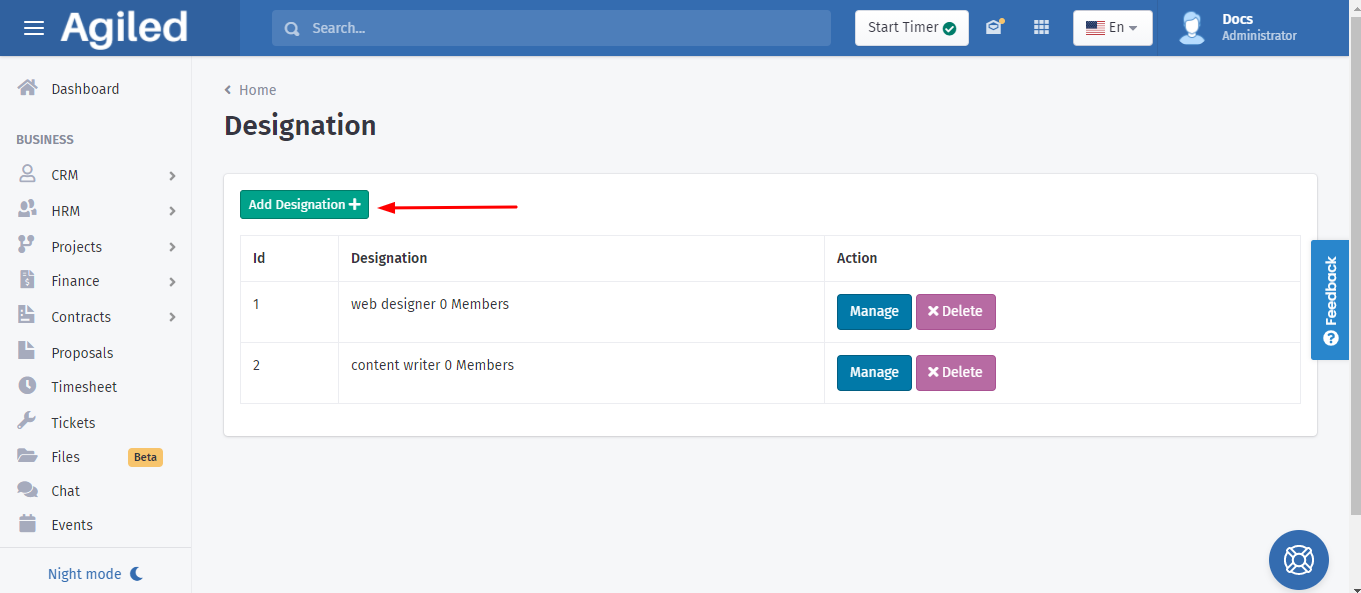Viewport: 1361px width, 593px height.
Task: Open the apps grid icon
Action: [1041, 28]
